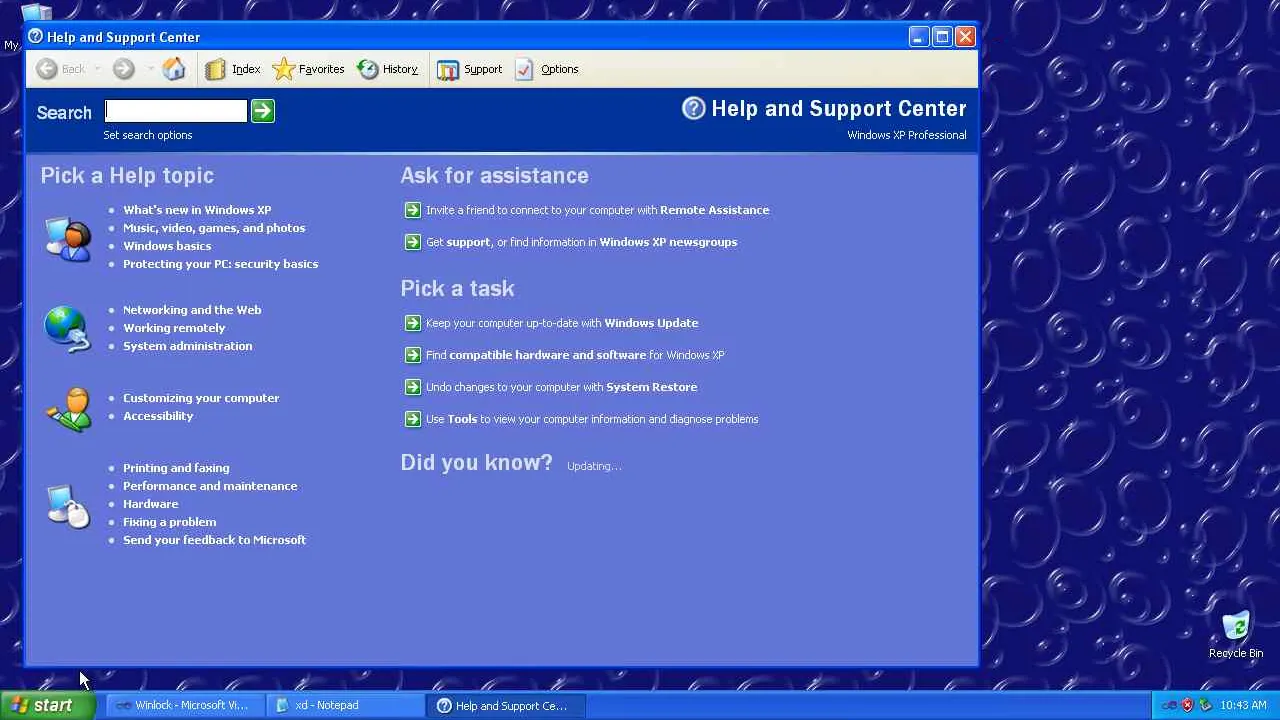
Task: Open Printing and faxing topic
Action: 176,468
